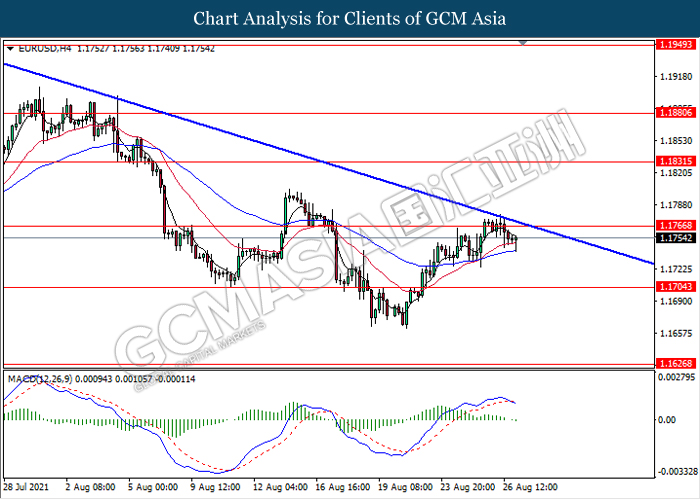
Task: Click the MACD scale value 0.002795
Action: [x=677, y=377]
